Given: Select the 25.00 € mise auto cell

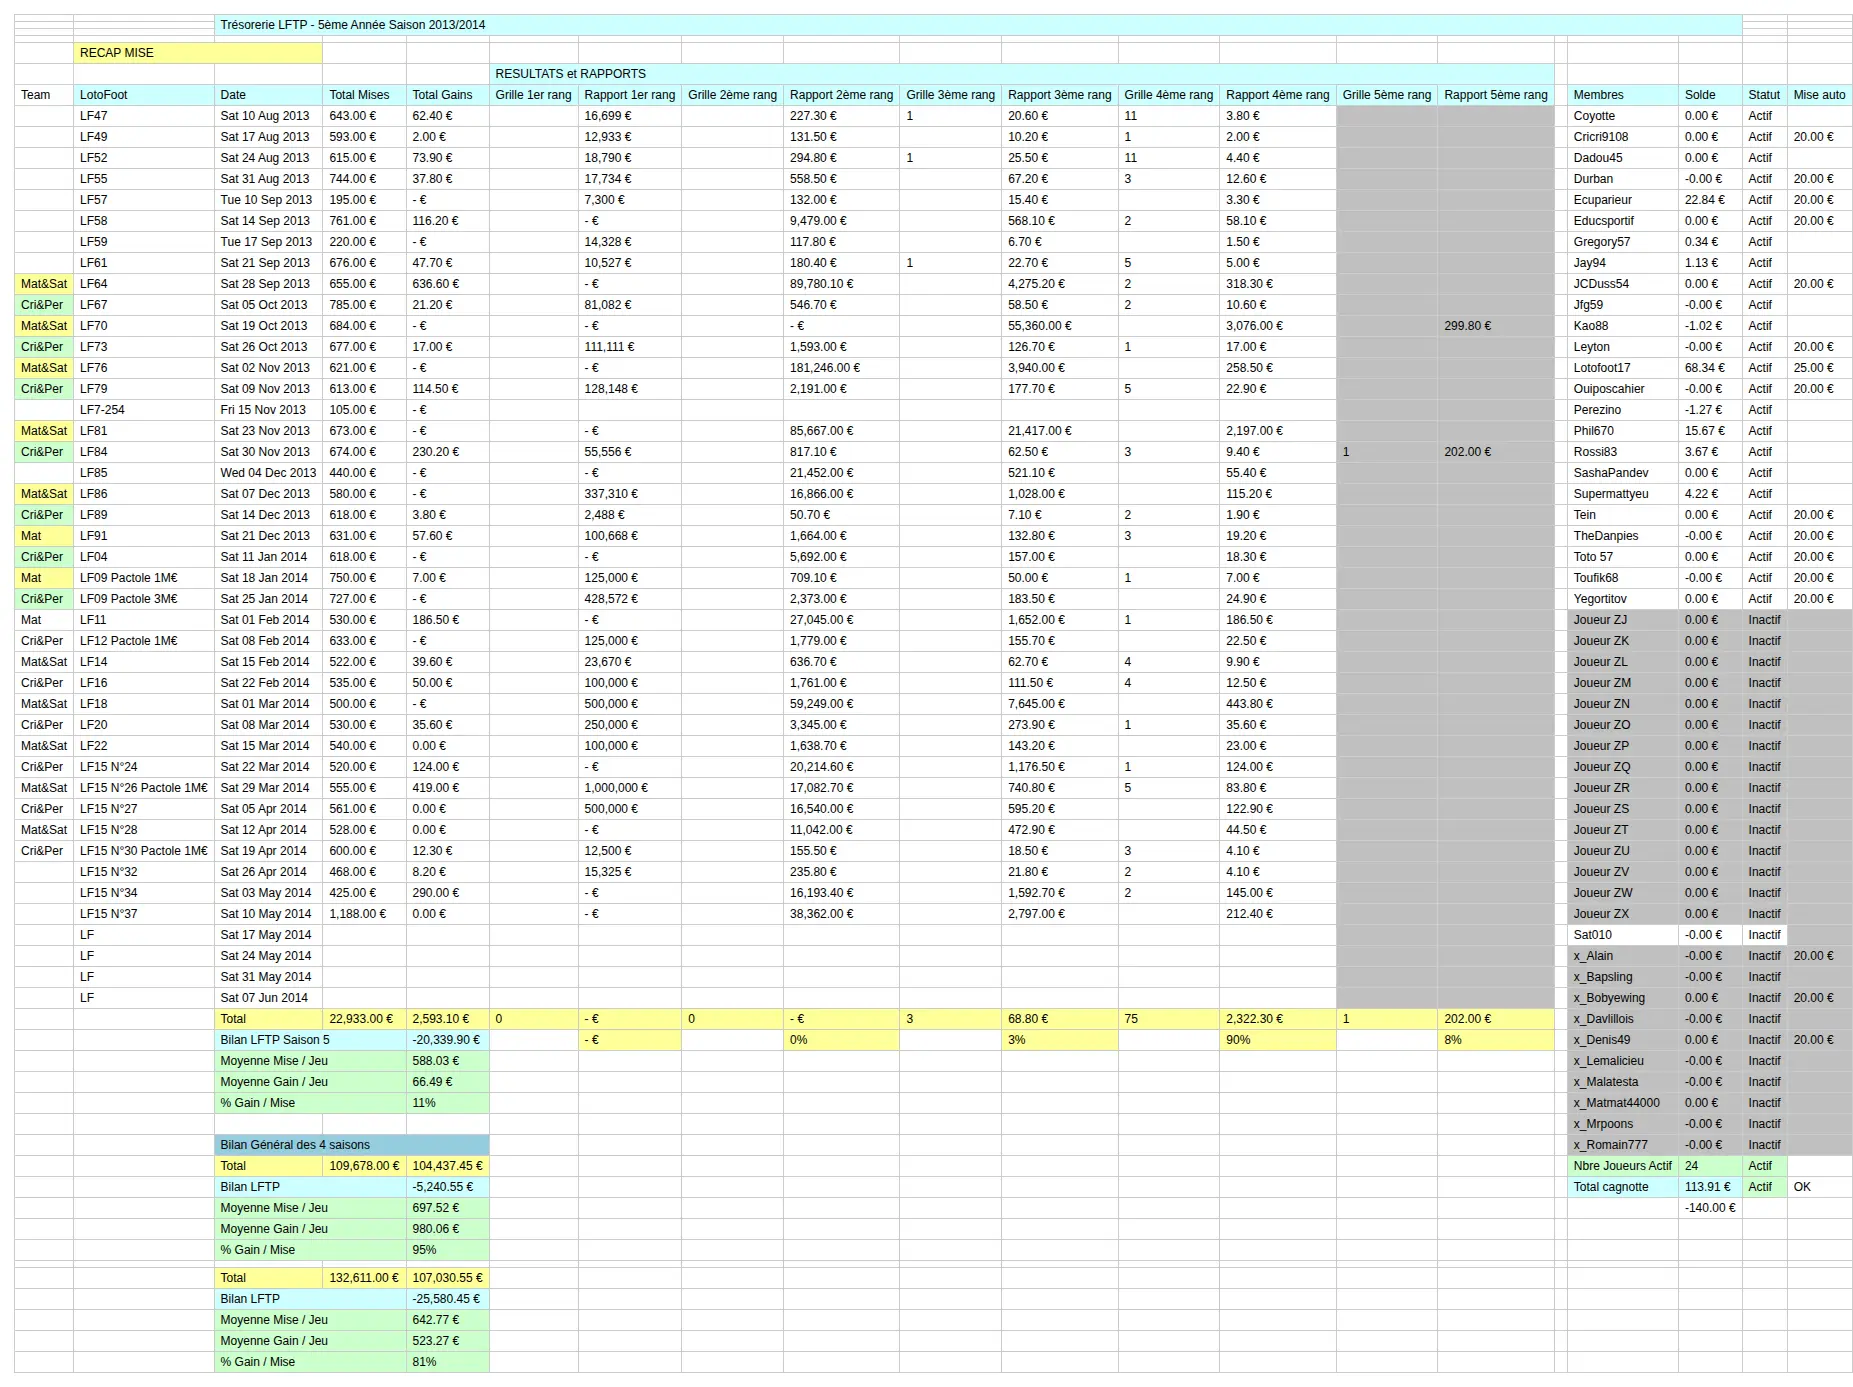Looking at the screenshot, I should pos(1820,368).
